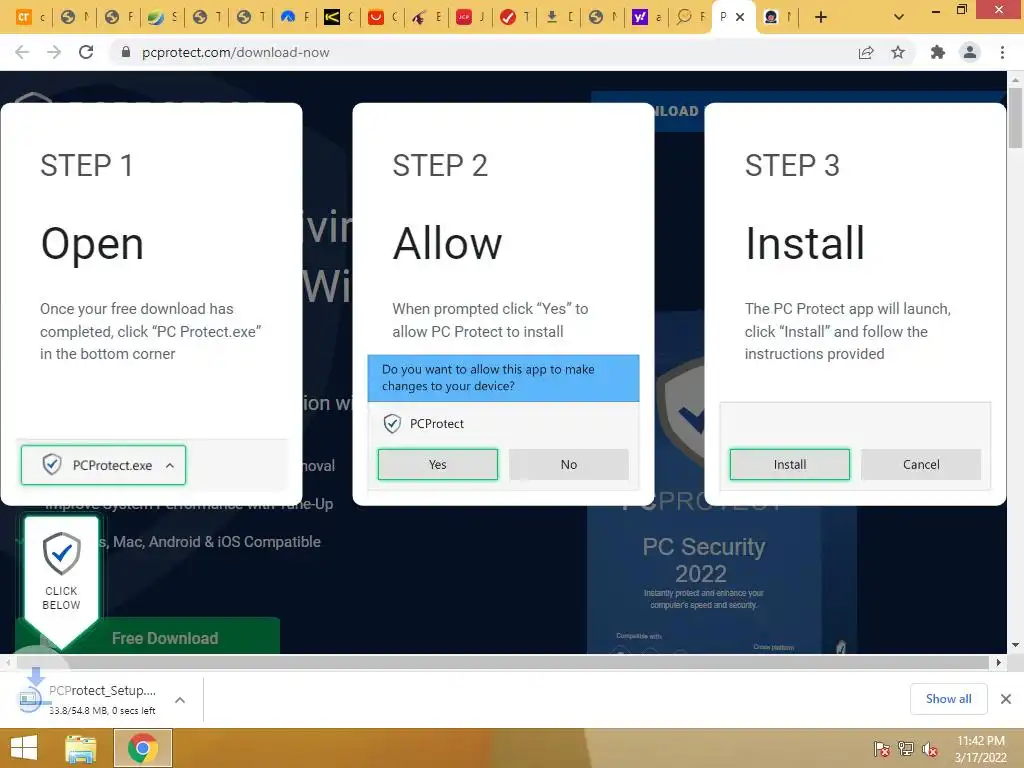Open the network tray icon
This screenshot has width=1024, height=768.
point(905,749)
